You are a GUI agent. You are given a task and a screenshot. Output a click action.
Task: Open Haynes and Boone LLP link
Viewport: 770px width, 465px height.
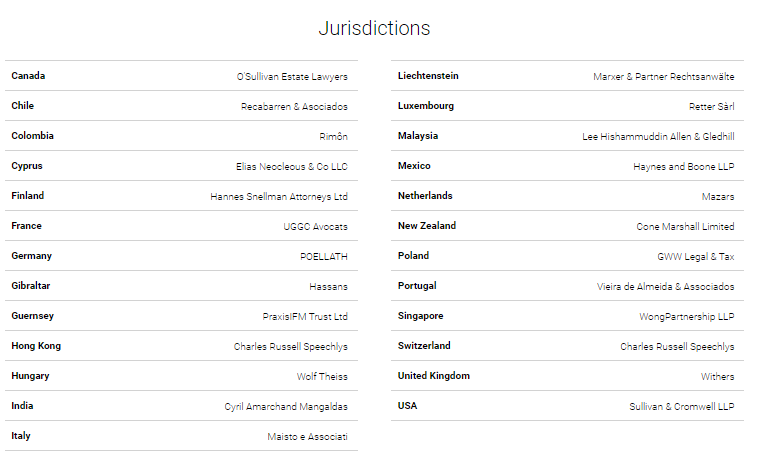683,166
